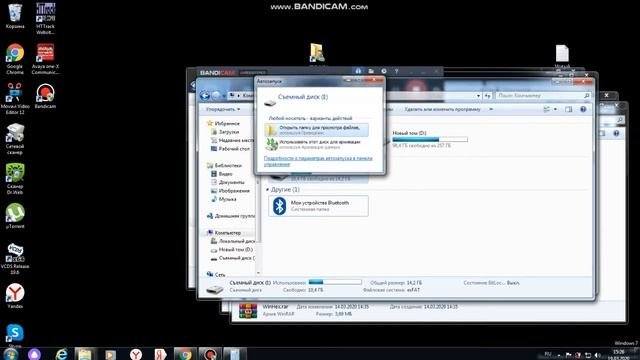This screenshot has height=360, width=640.
Task: Select Desktop in the navigation pane
Action: [x=231, y=149]
